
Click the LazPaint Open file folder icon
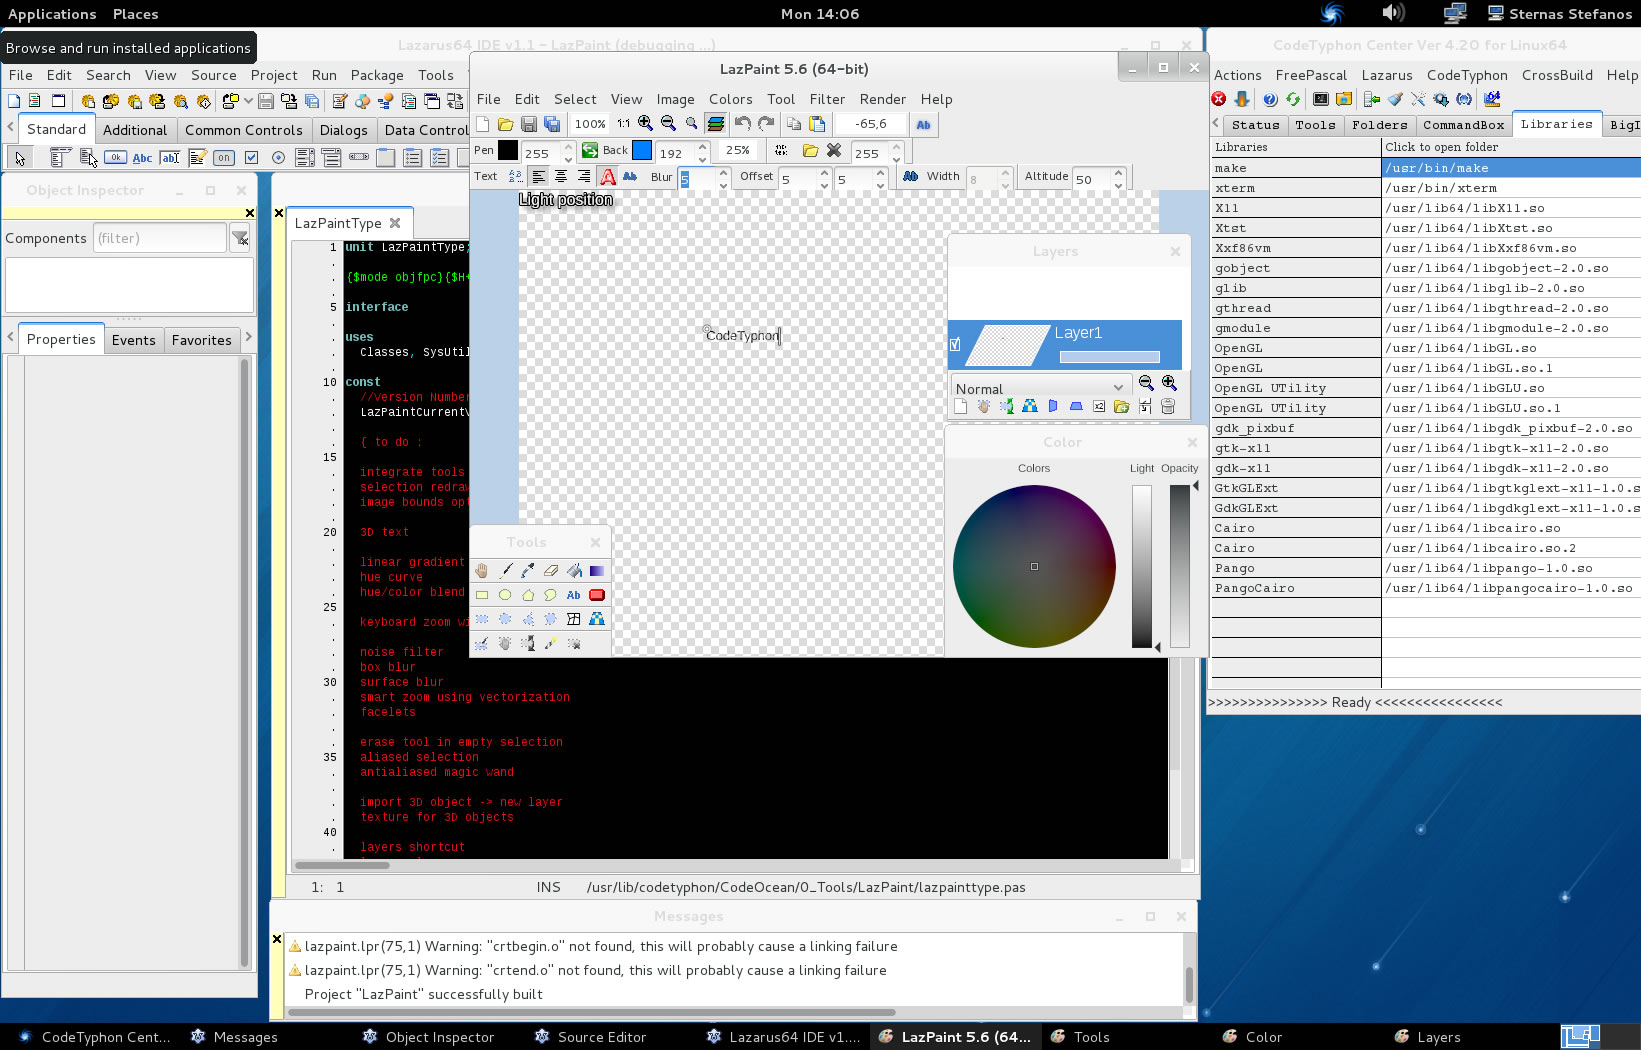point(506,124)
